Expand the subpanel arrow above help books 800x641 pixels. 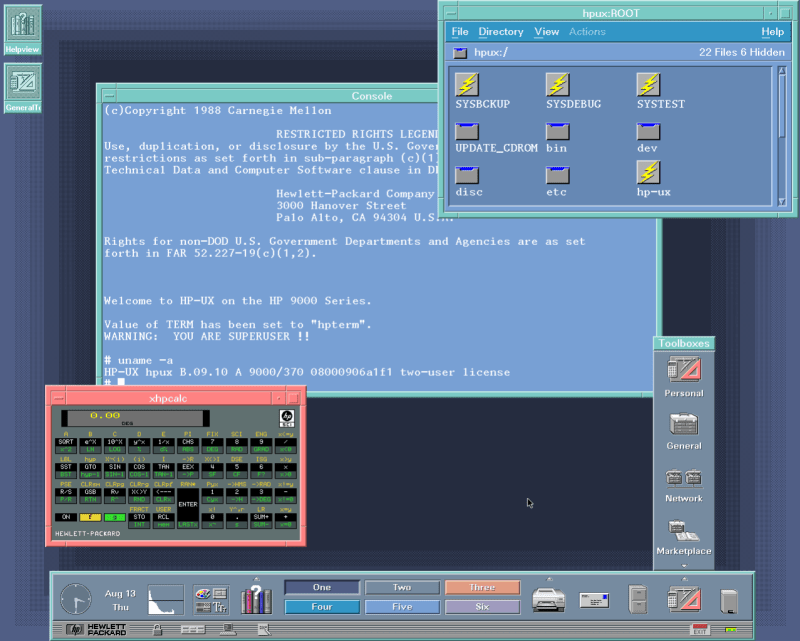[257, 577]
